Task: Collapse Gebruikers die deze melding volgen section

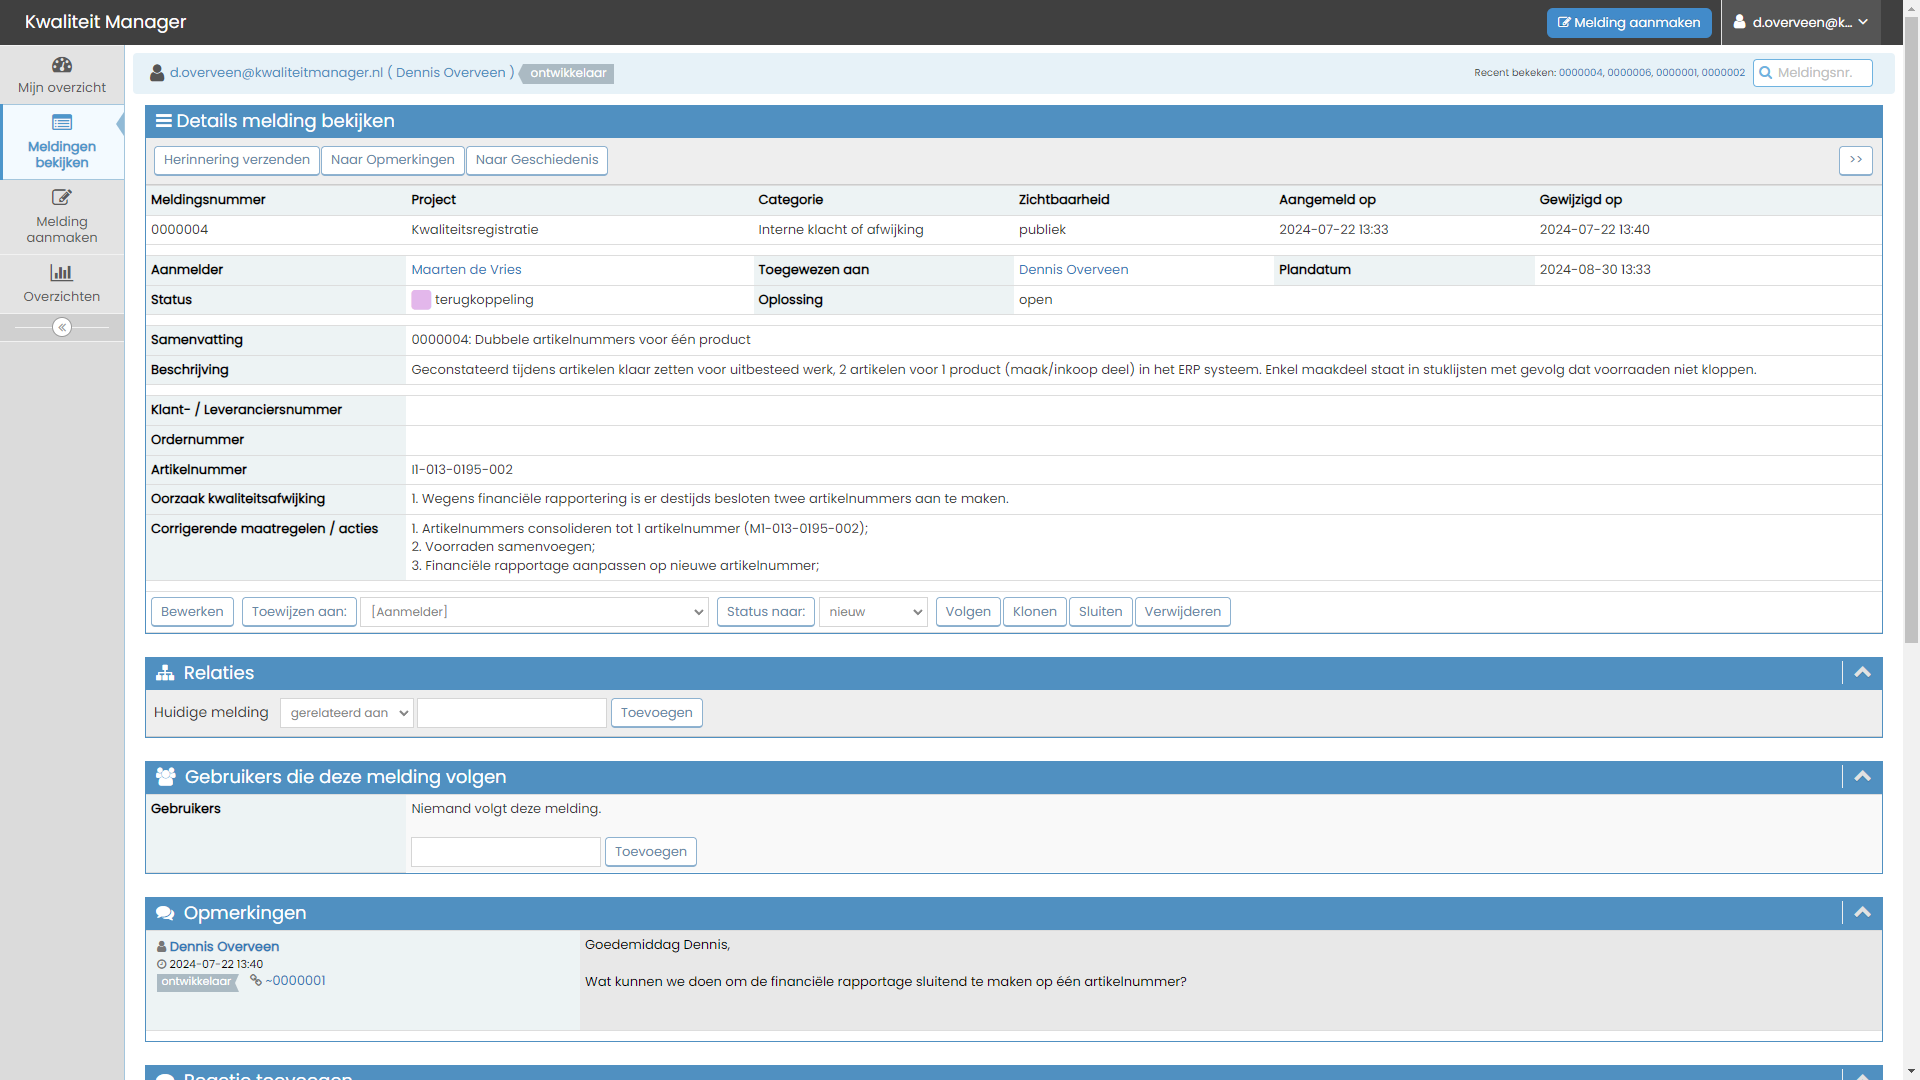Action: coord(1862,777)
